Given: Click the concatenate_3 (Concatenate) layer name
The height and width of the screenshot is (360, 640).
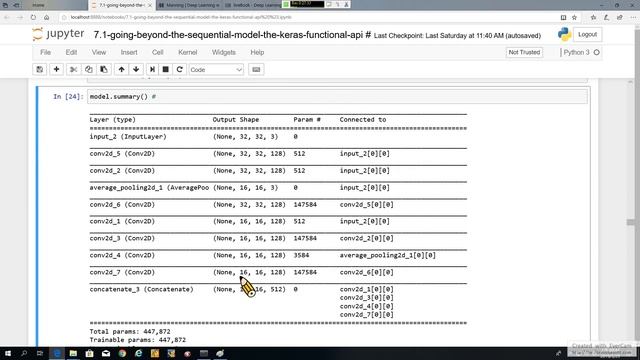Looking at the screenshot, I should coord(142,289).
